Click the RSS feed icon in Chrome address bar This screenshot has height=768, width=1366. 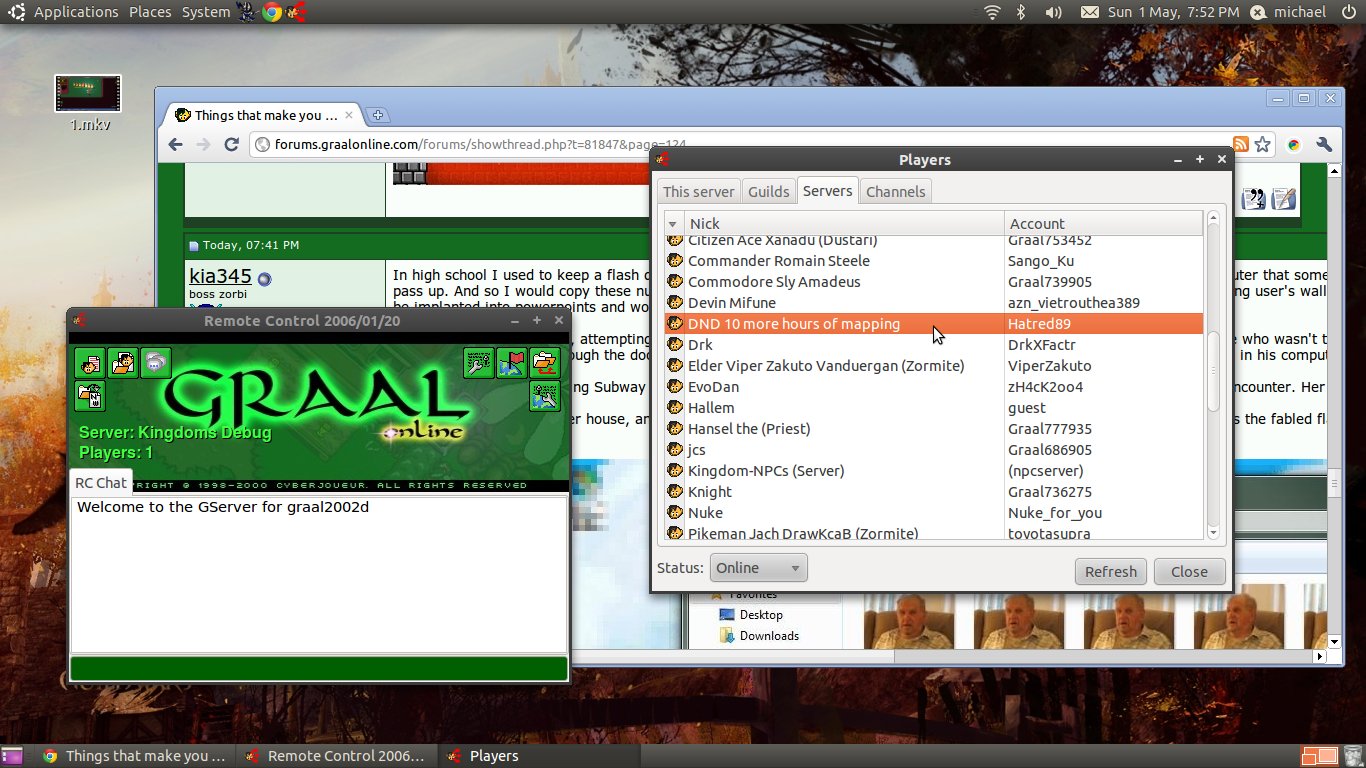click(1240, 144)
